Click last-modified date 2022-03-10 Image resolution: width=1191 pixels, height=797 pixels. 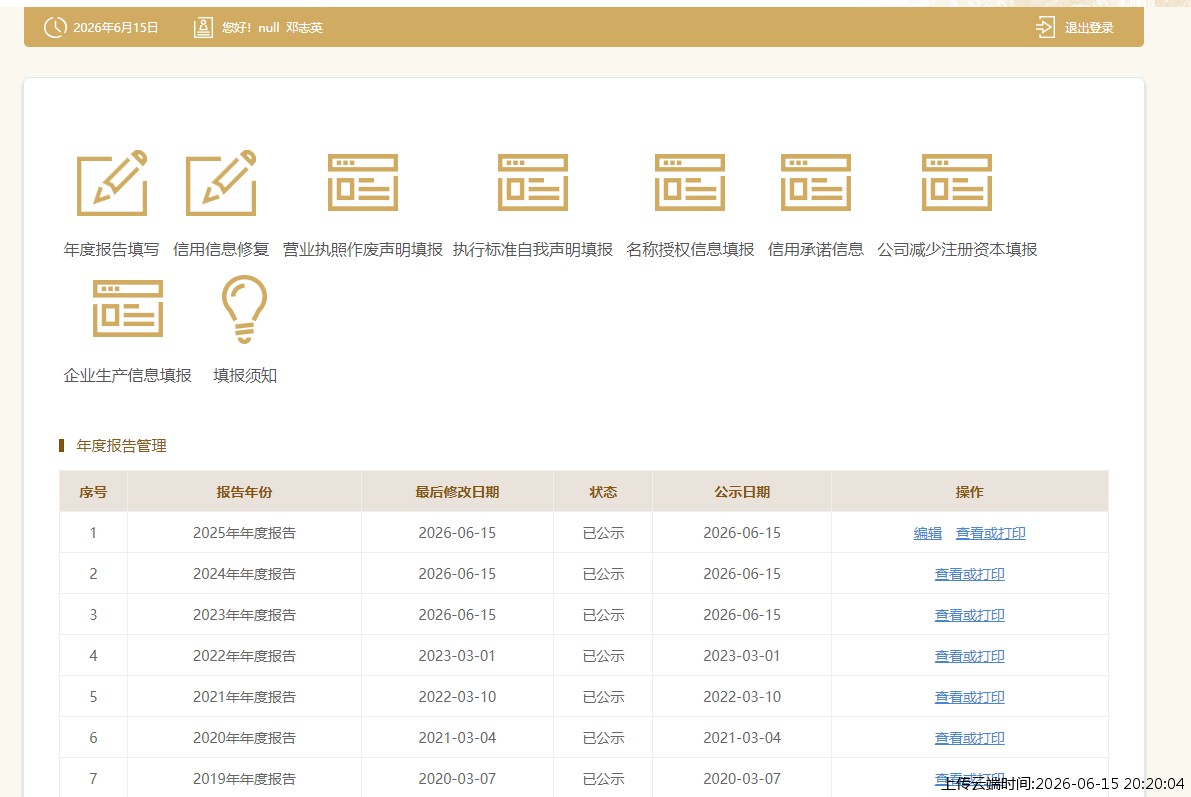tap(457, 697)
